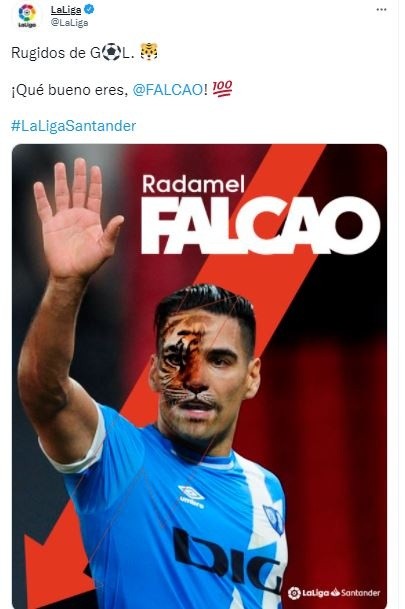Click the tiger face emoji
This screenshot has height=609, width=405.
pos(149,52)
